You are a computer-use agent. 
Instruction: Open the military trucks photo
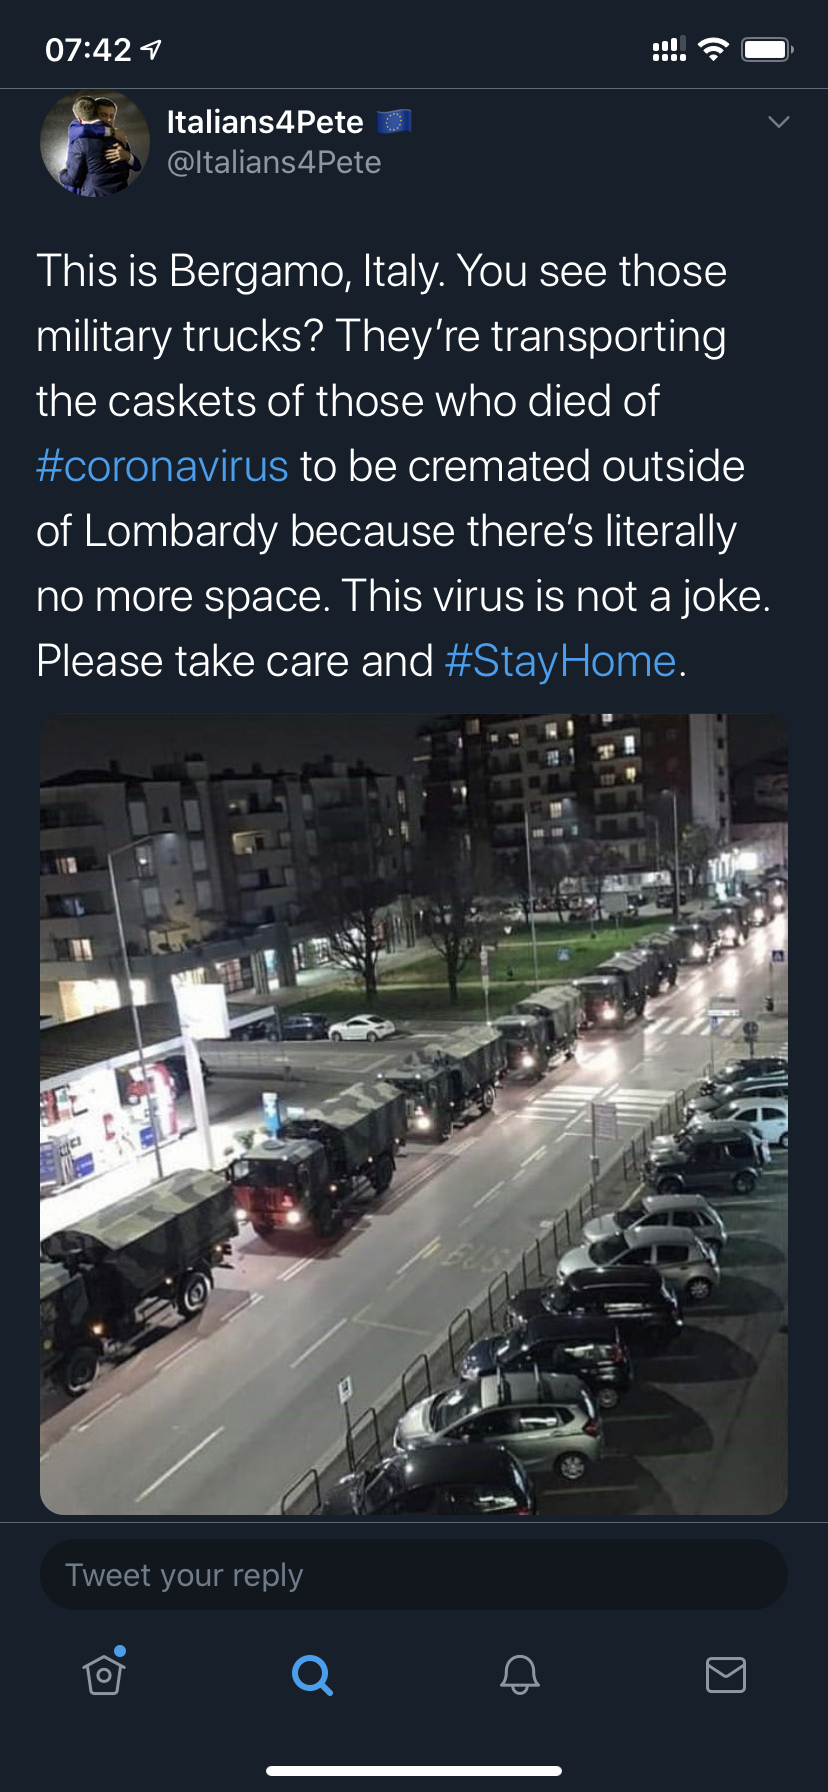(414, 1114)
